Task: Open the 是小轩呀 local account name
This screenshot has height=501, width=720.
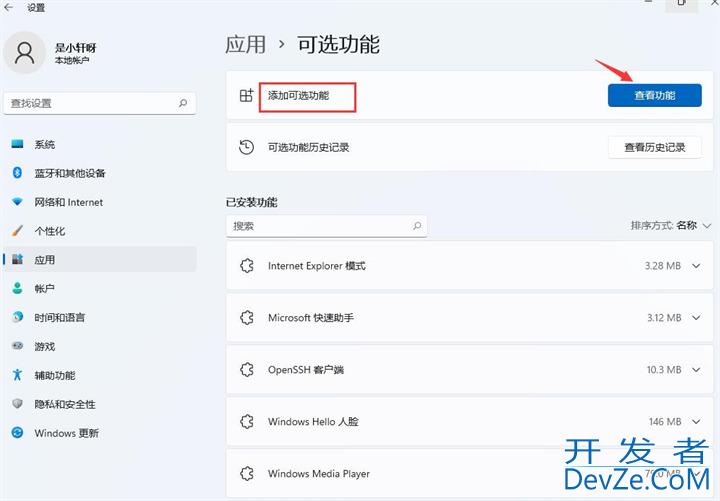Action: pos(76,48)
